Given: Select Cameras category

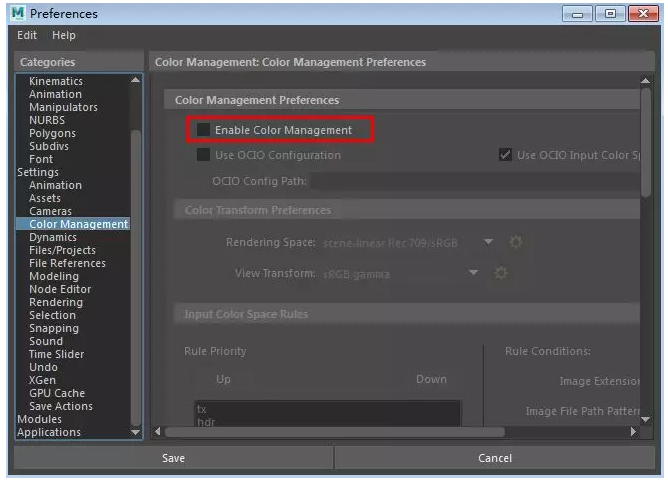Looking at the screenshot, I should coord(50,211).
